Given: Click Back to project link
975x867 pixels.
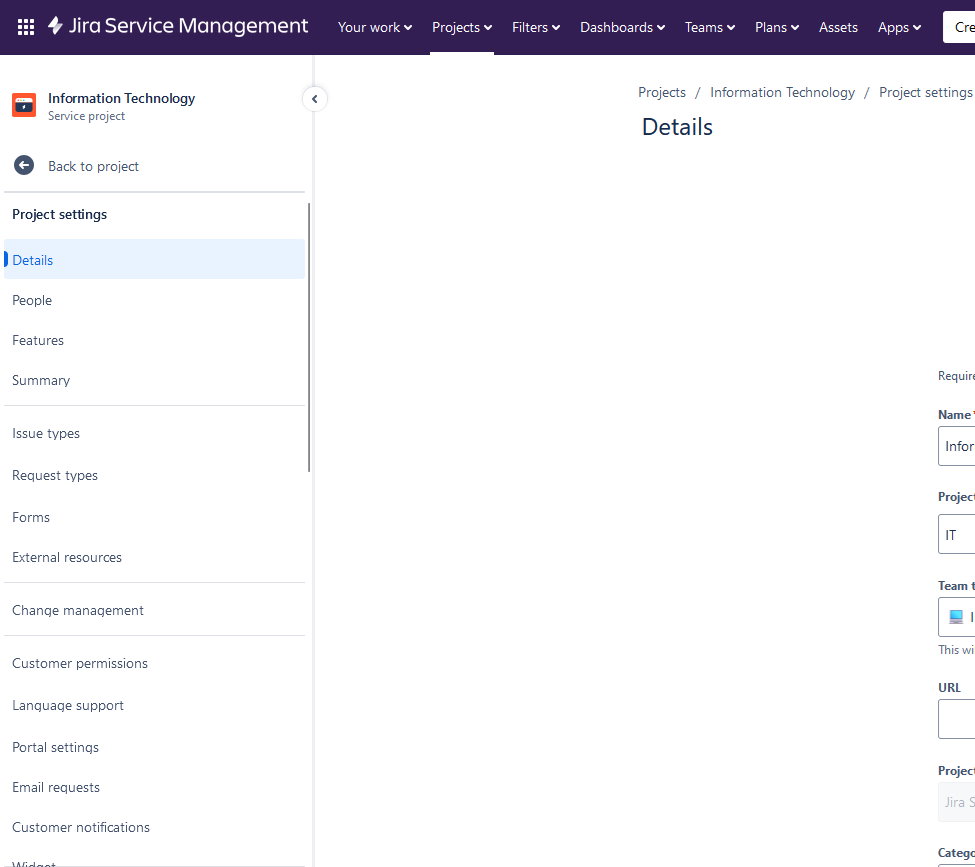Looking at the screenshot, I should (93, 166).
